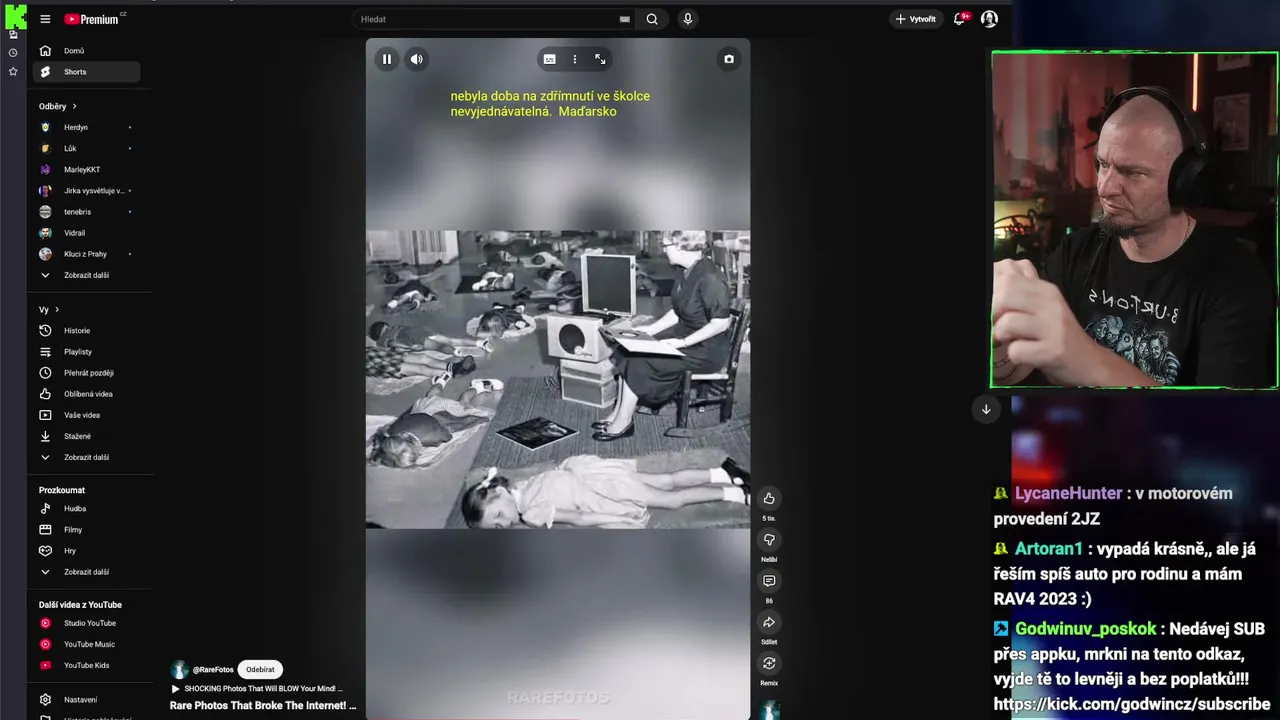
Task: Select Shorts in the sidebar
Action: (86, 72)
